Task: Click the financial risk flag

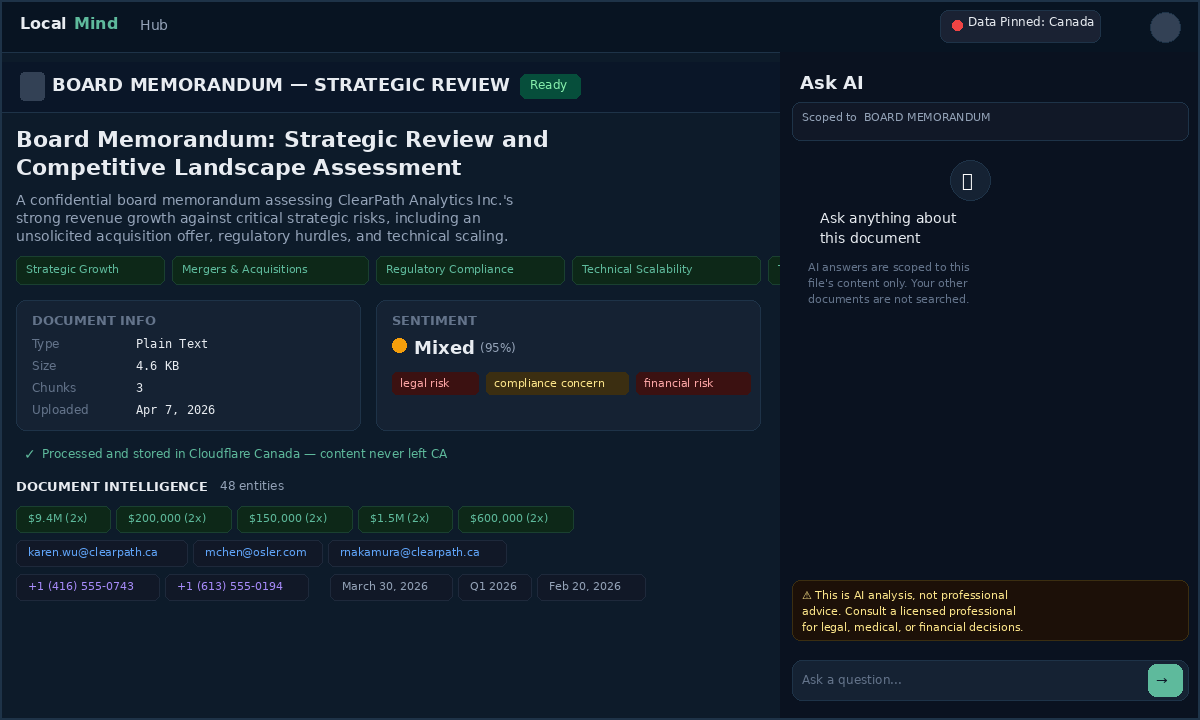Action: point(693,384)
